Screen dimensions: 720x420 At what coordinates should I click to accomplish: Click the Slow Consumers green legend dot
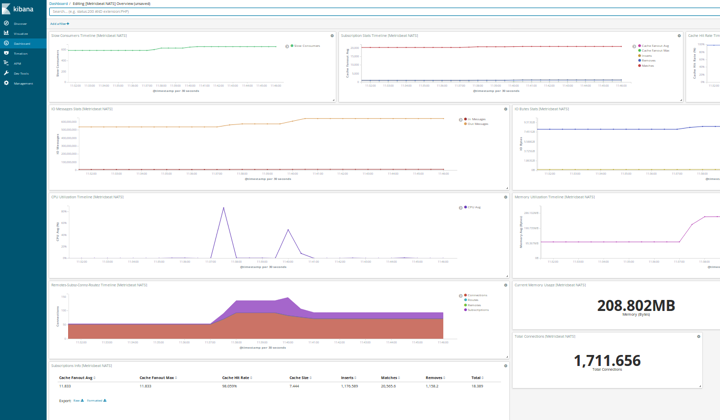[x=292, y=46]
